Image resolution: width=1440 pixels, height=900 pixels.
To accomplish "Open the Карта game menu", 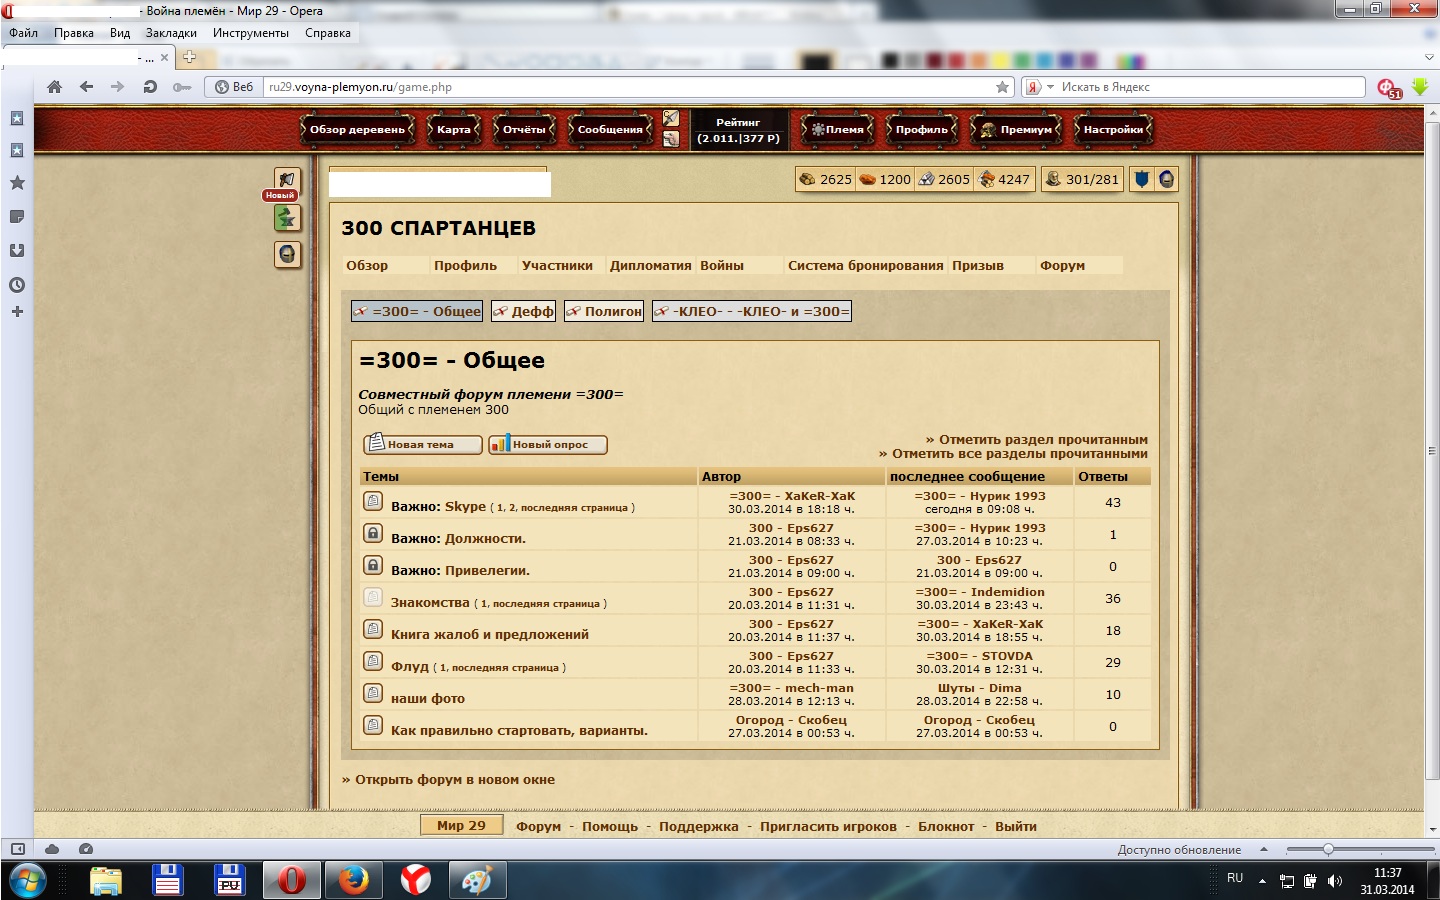I will click(453, 129).
